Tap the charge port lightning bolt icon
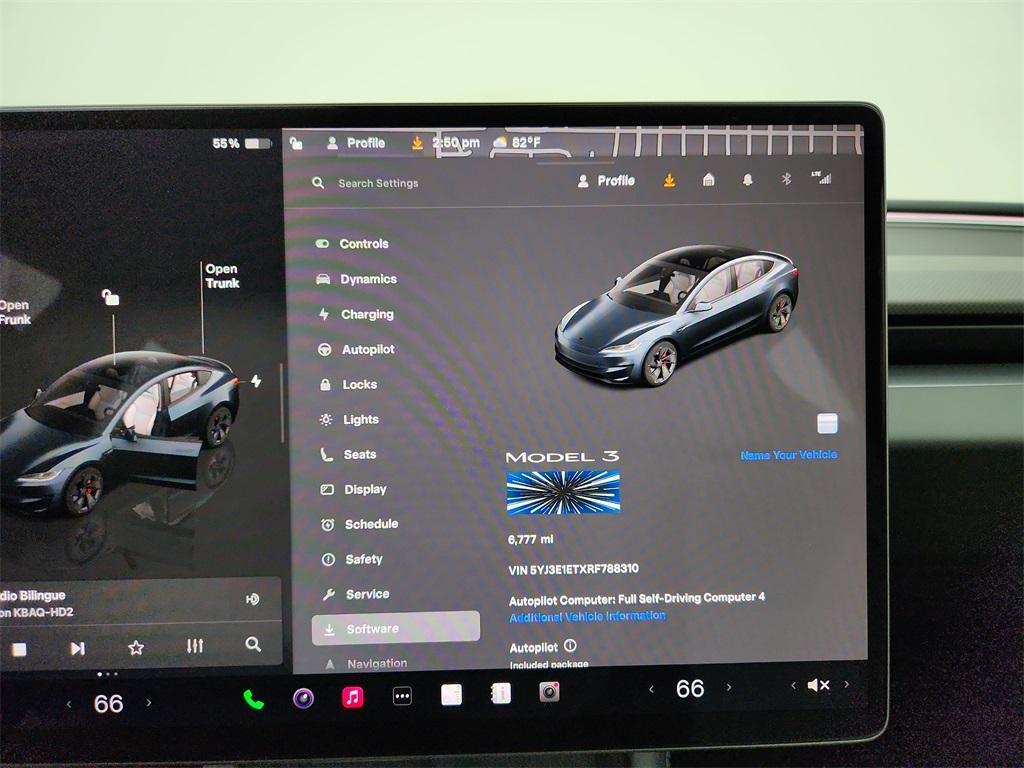The image size is (1024, 768). (256, 381)
